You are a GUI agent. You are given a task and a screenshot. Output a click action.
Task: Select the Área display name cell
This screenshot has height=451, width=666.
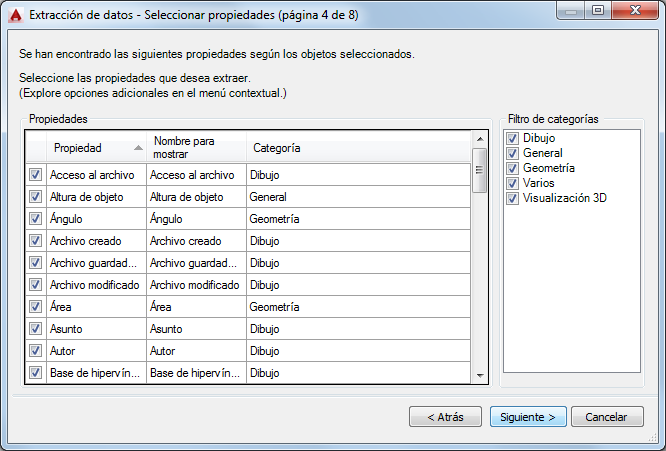[x=195, y=307]
